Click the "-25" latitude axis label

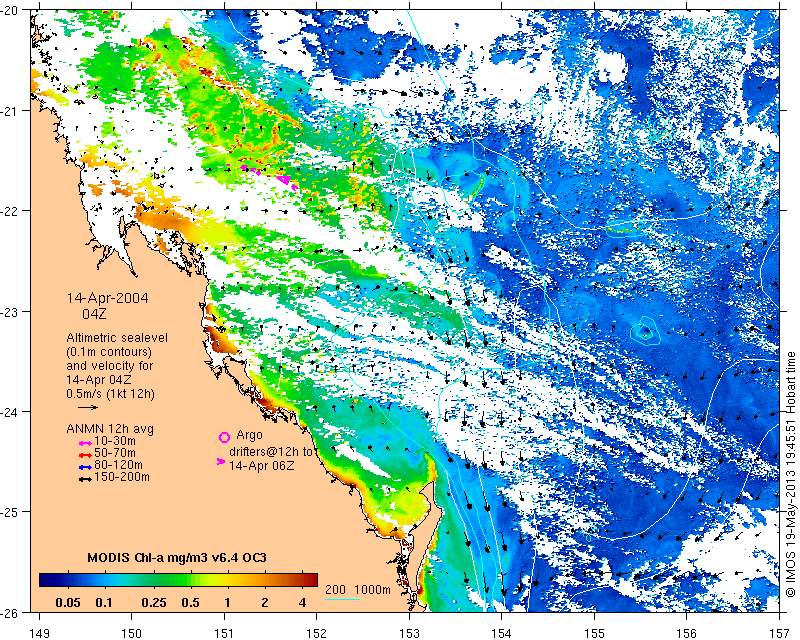tap(9, 512)
